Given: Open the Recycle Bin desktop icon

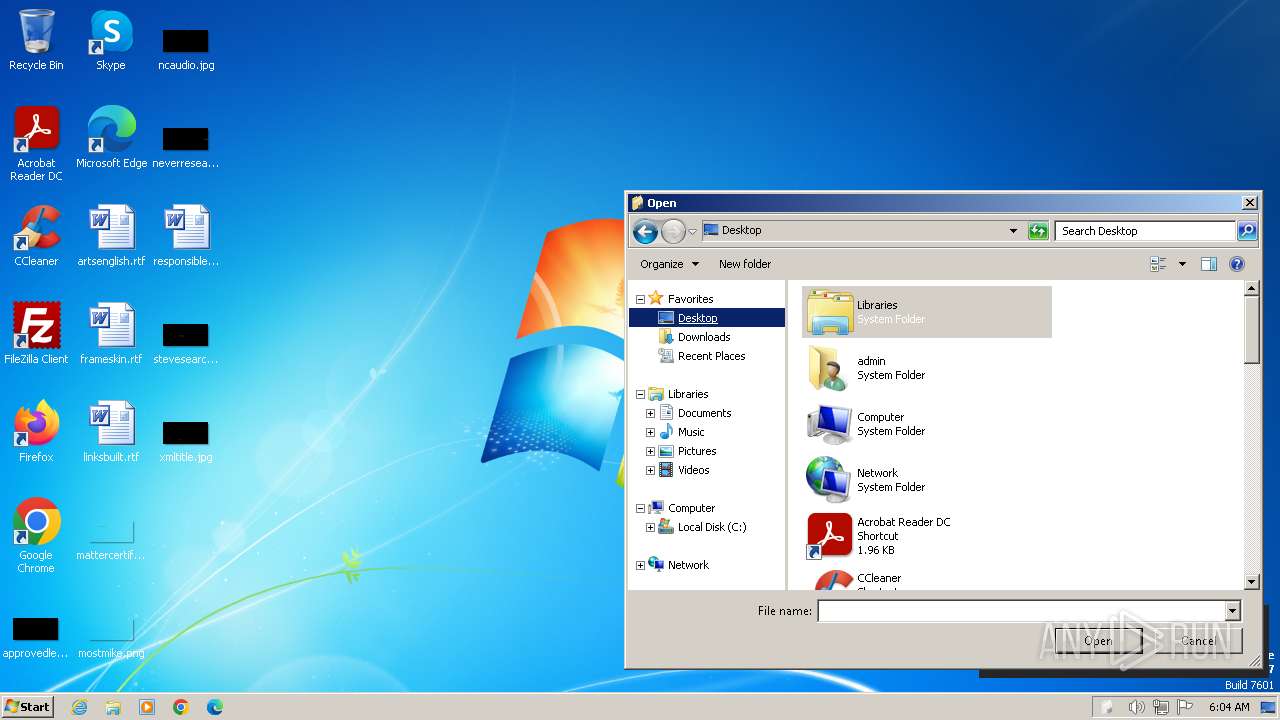Looking at the screenshot, I should point(36,40).
